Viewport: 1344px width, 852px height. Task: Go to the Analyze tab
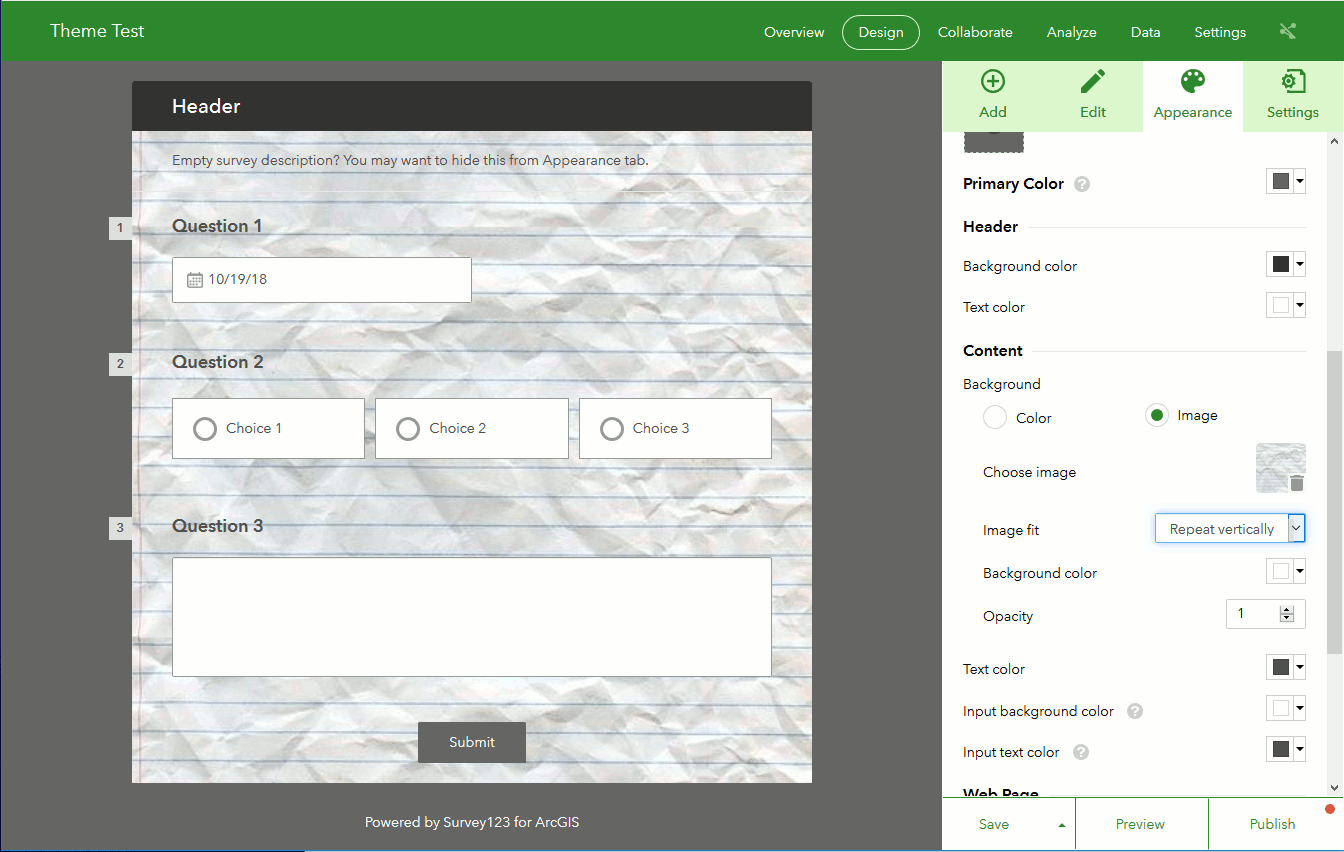[1071, 32]
